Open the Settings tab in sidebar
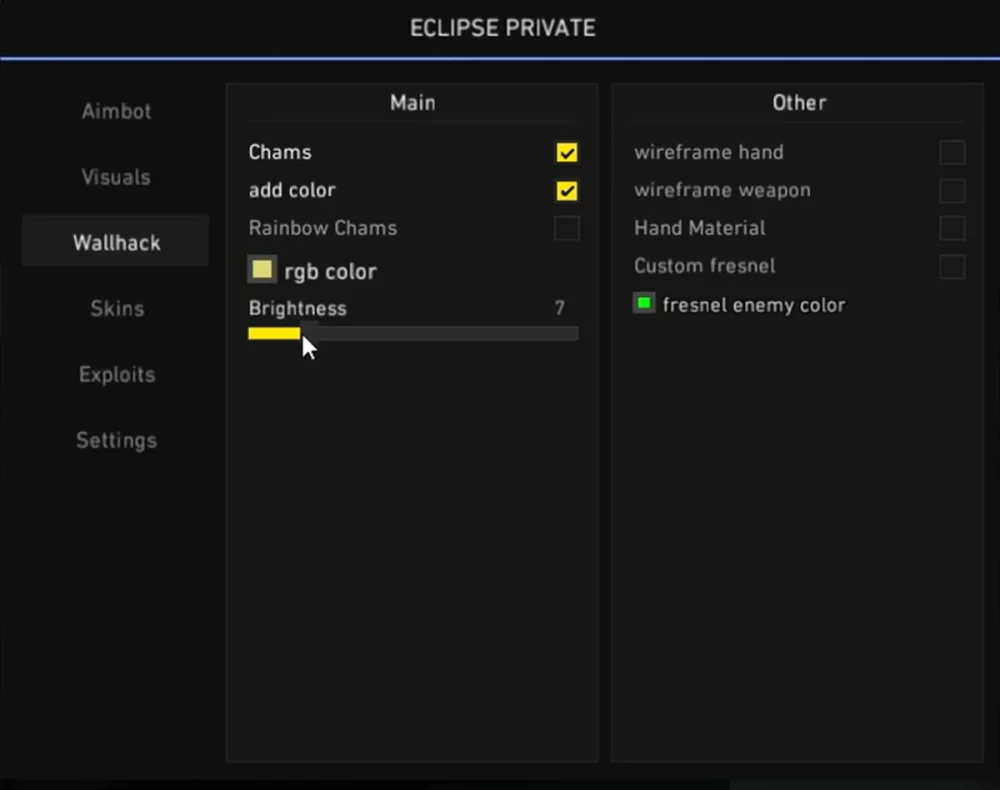The width and height of the screenshot is (1000, 790). [116, 440]
